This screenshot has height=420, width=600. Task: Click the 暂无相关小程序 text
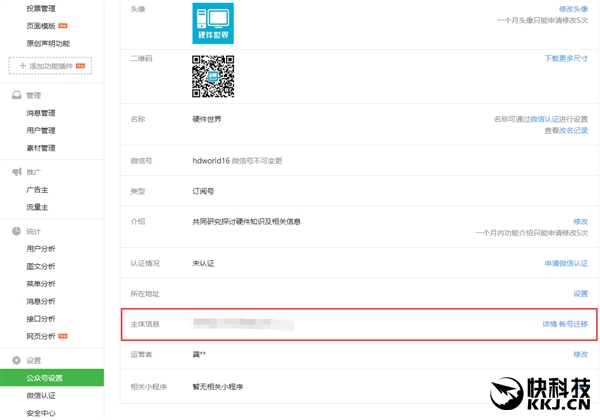[x=218, y=387]
